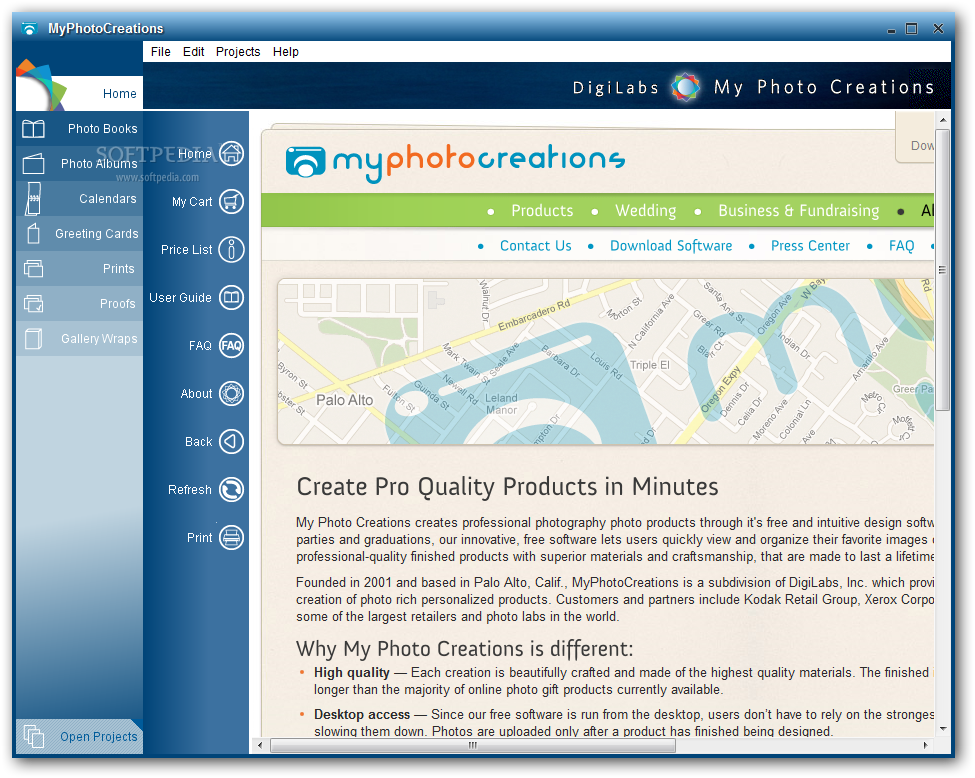This screenshot has width=975, height=778.
Task: Click the User Guide label
Action: pyautogui.click(x=180, y=297)
